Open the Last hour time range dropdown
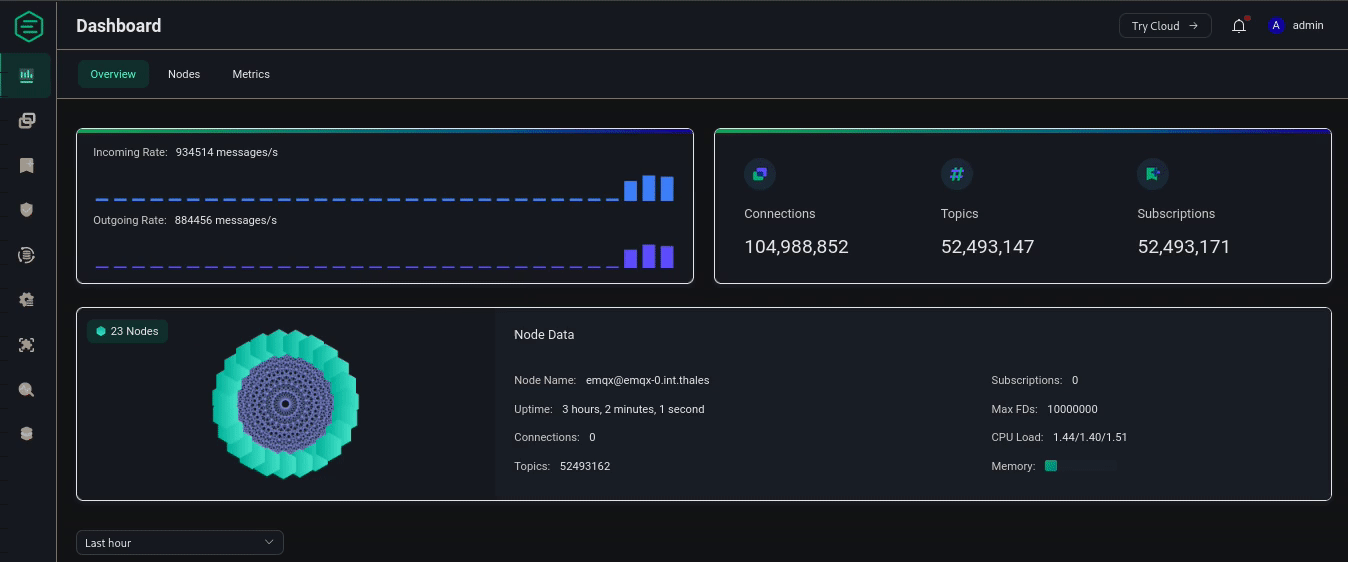This screenshot has height=562, width=1348. point(180,542)
